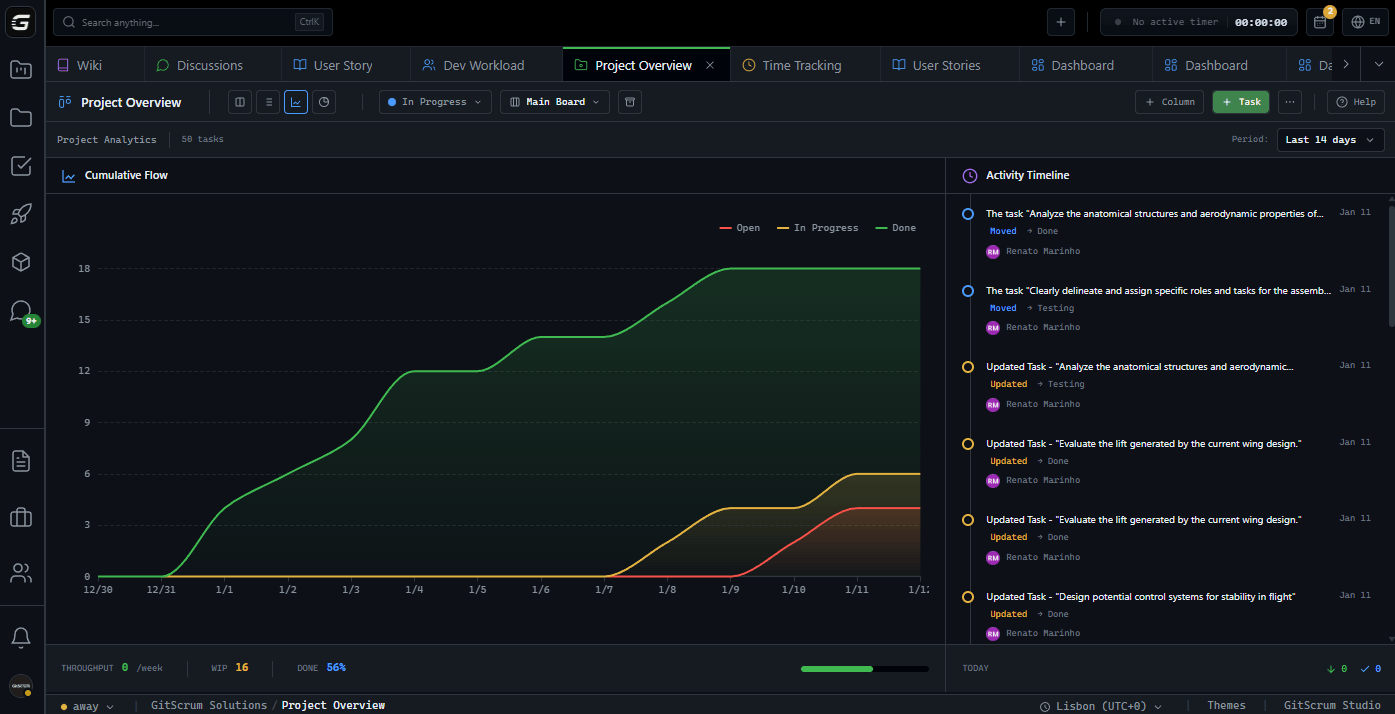Open the rocket icon in left sidebar
1395x714 pixels.
21,213
